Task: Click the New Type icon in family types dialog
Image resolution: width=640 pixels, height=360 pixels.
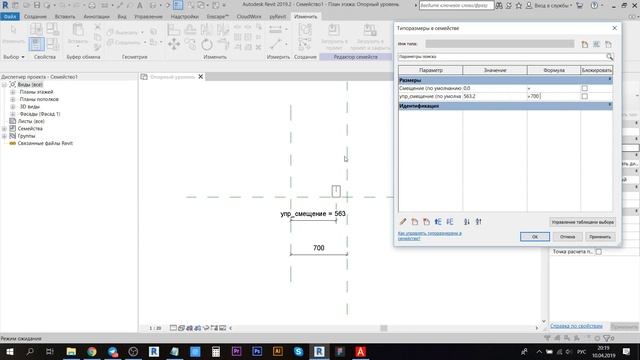Action: [584, 44]
